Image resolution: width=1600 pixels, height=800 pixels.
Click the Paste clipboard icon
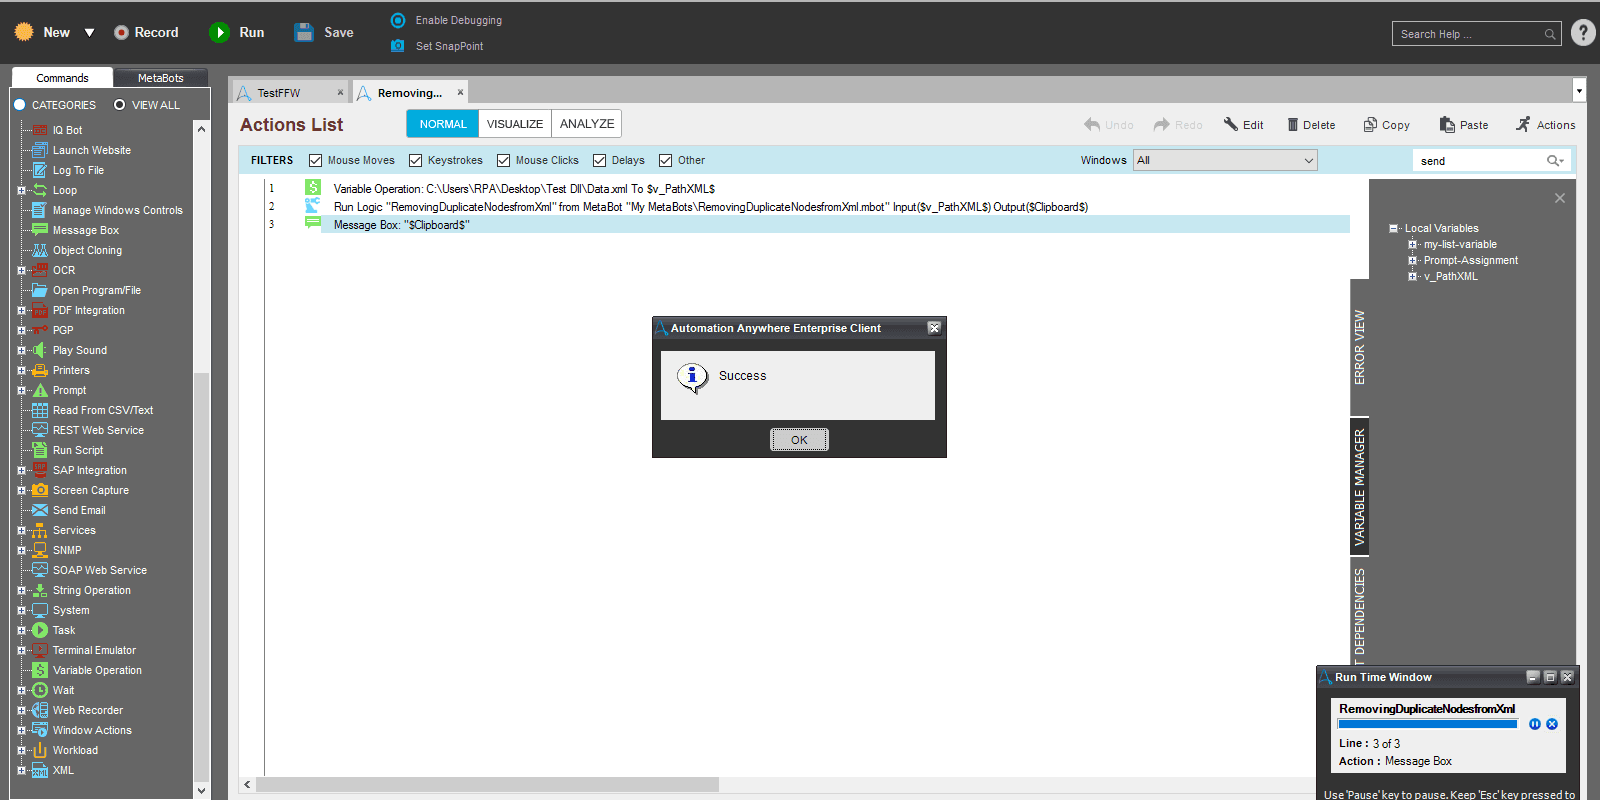pos(1447,125)
